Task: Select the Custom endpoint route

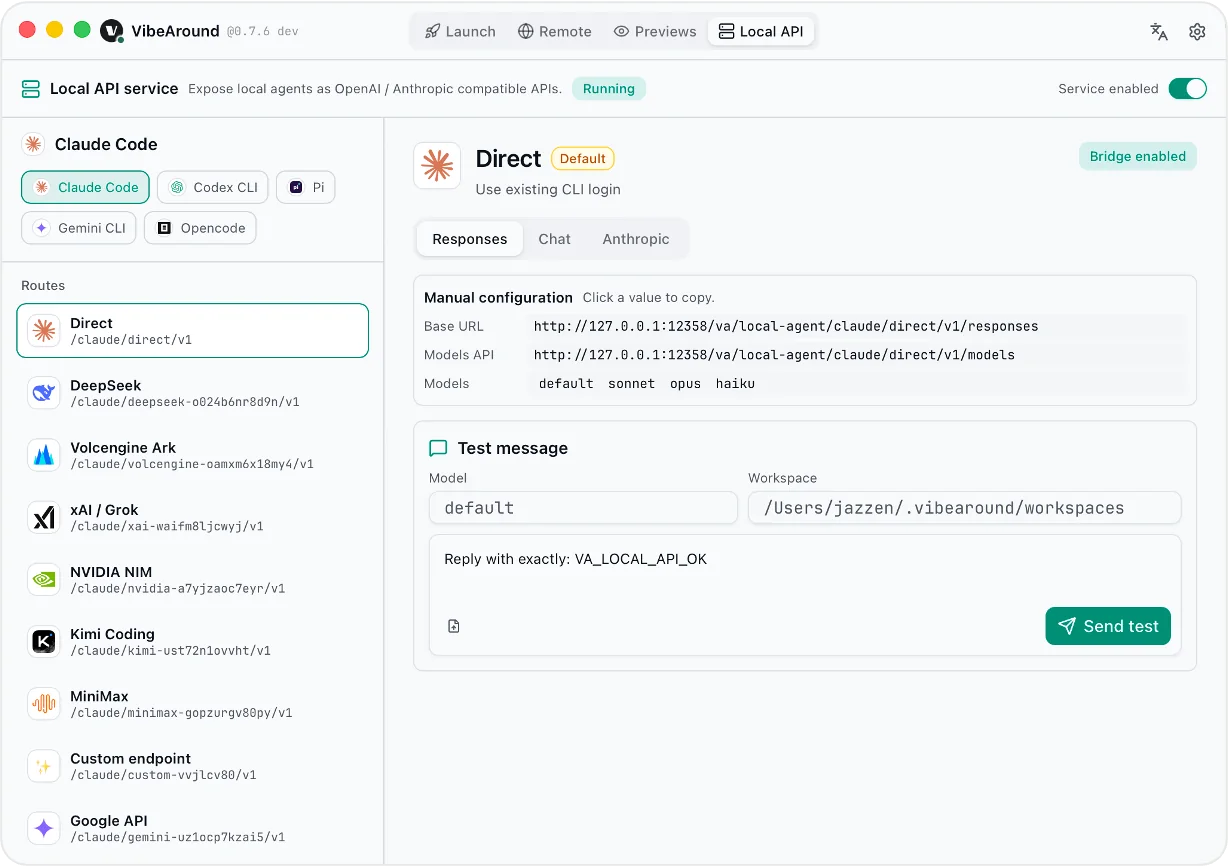Action: 193,766
